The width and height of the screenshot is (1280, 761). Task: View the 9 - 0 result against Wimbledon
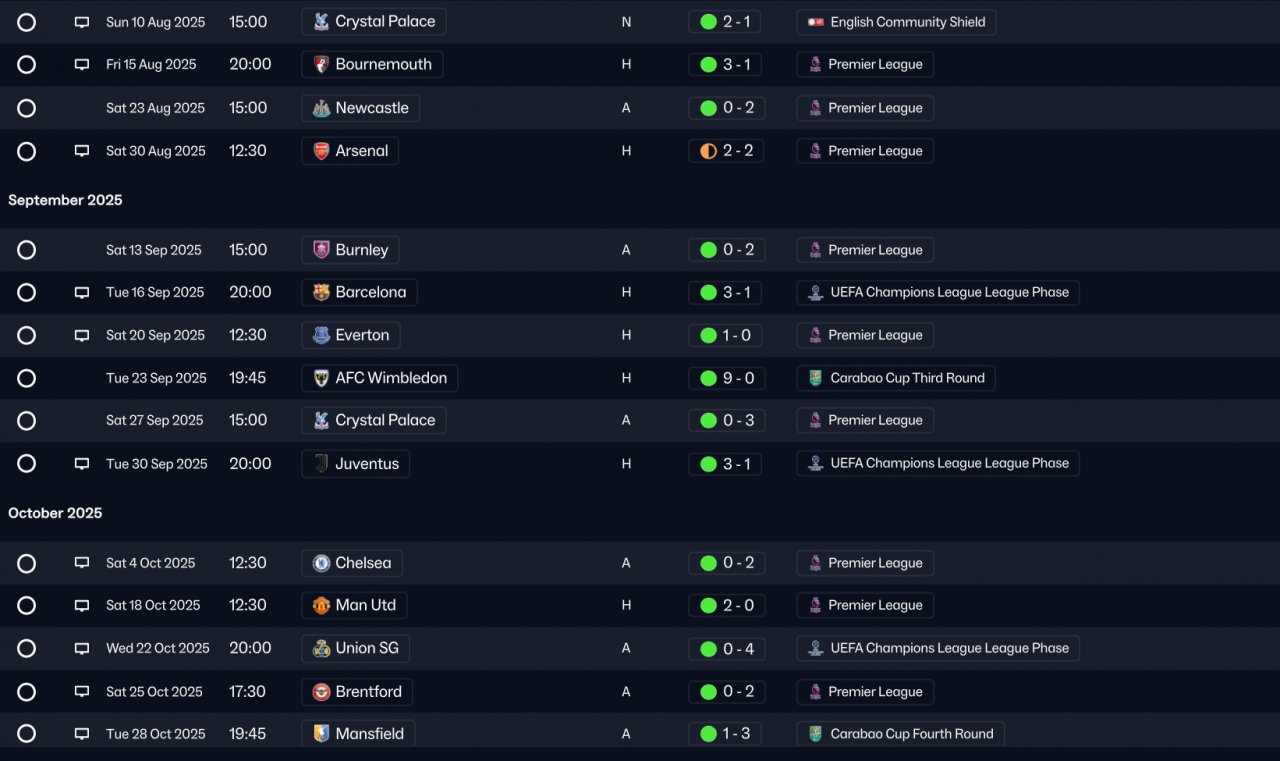726,378
